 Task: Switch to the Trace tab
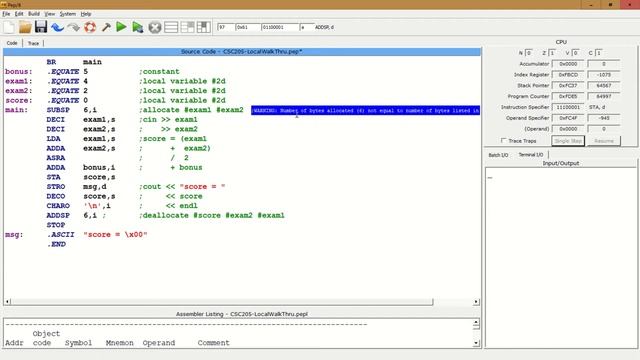point(33,43)
